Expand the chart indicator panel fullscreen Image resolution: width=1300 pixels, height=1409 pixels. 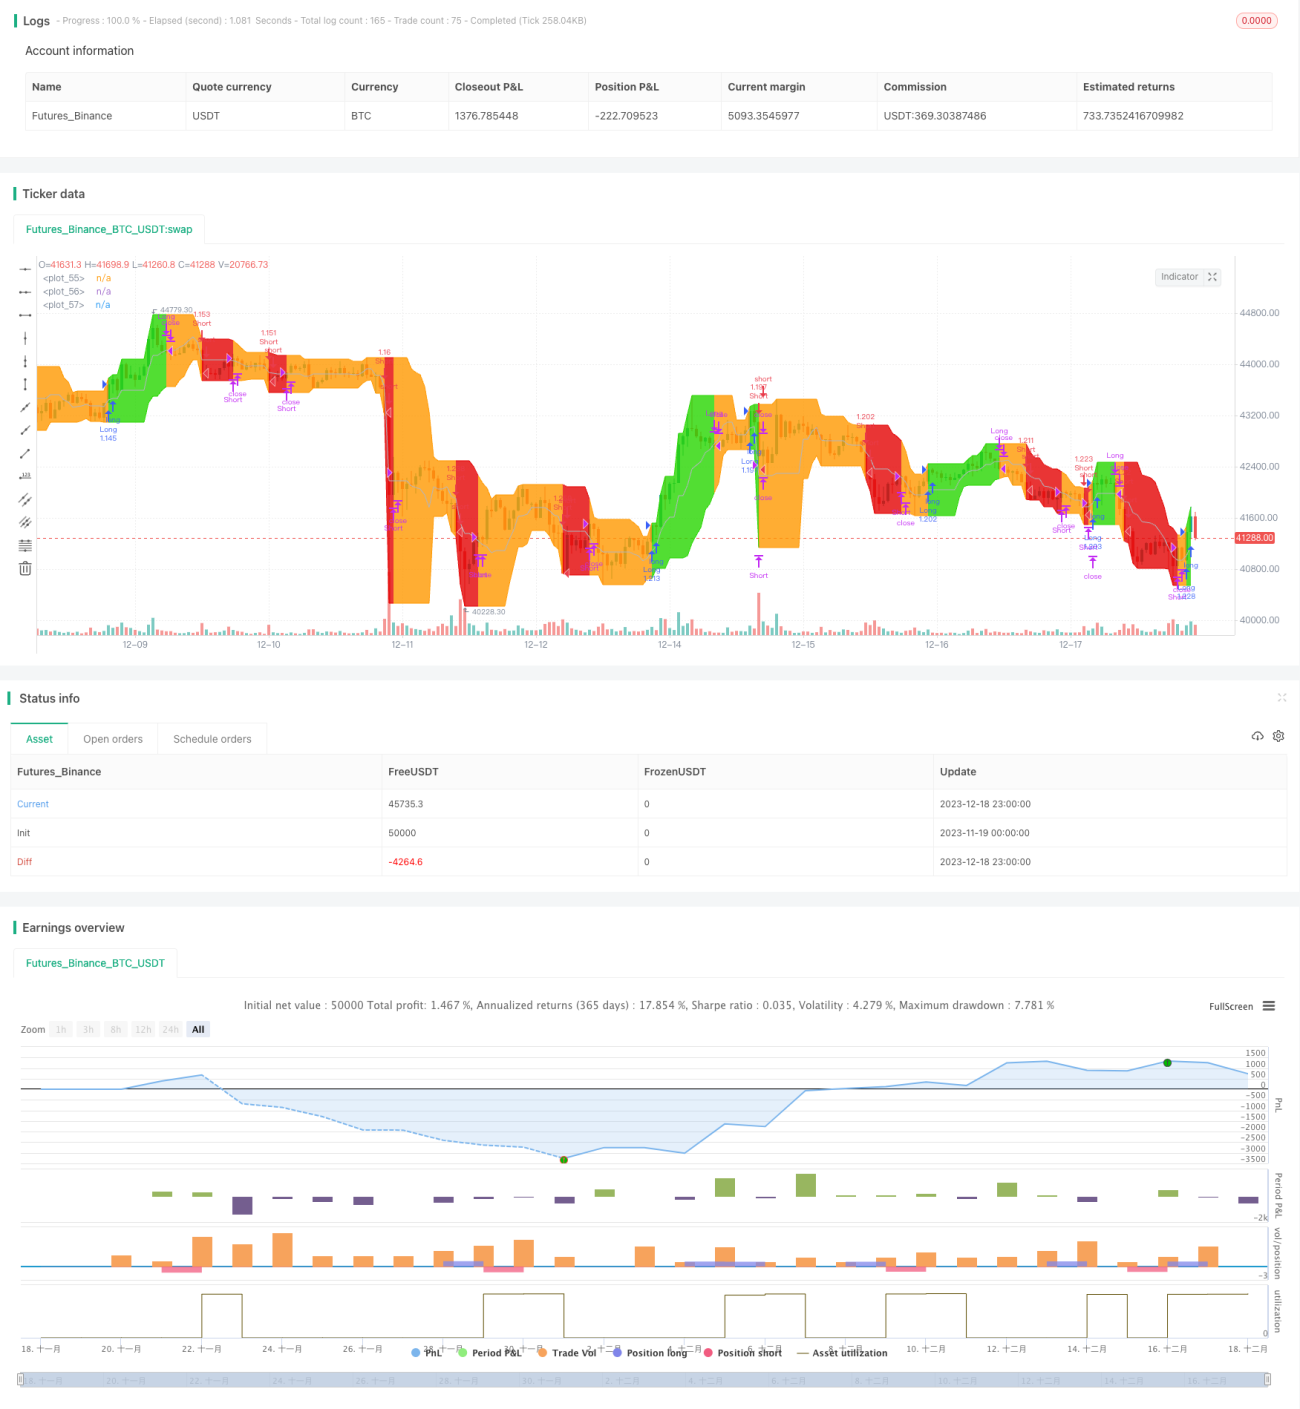(x=1212, y=277)
